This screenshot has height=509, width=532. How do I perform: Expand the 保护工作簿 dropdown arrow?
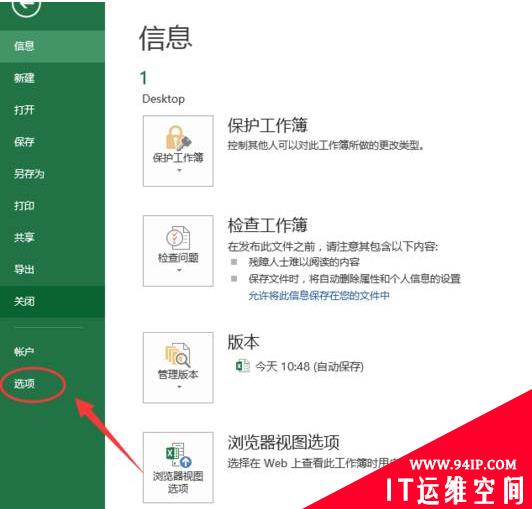click(x=179, y=170)
